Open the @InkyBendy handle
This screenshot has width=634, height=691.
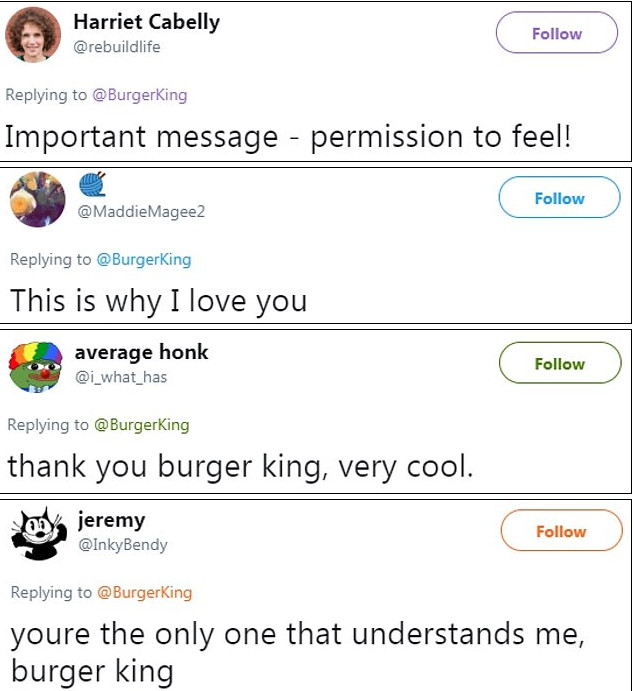(122, 545)
